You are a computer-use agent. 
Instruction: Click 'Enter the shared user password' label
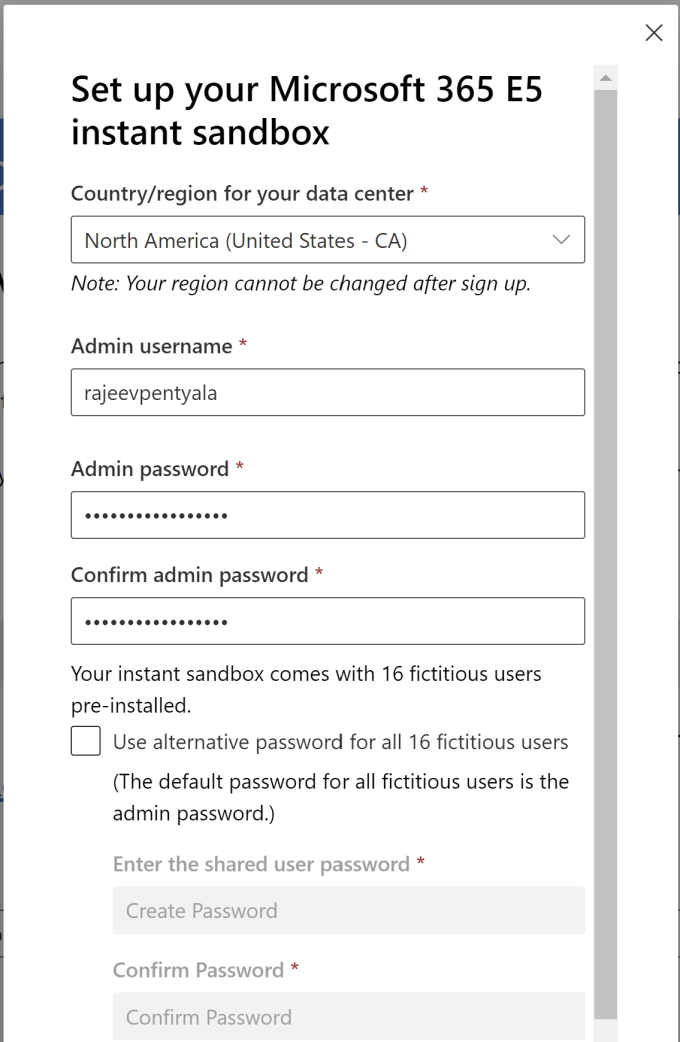261,864
